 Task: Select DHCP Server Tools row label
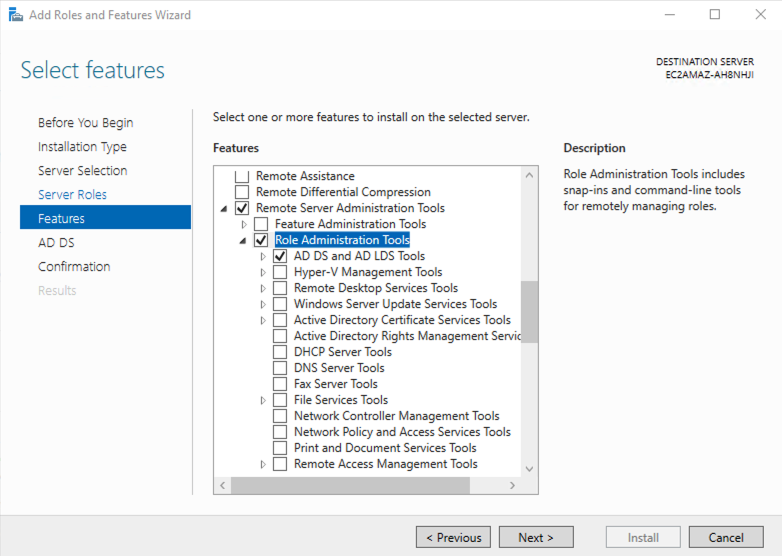click(x=343, y=352)
